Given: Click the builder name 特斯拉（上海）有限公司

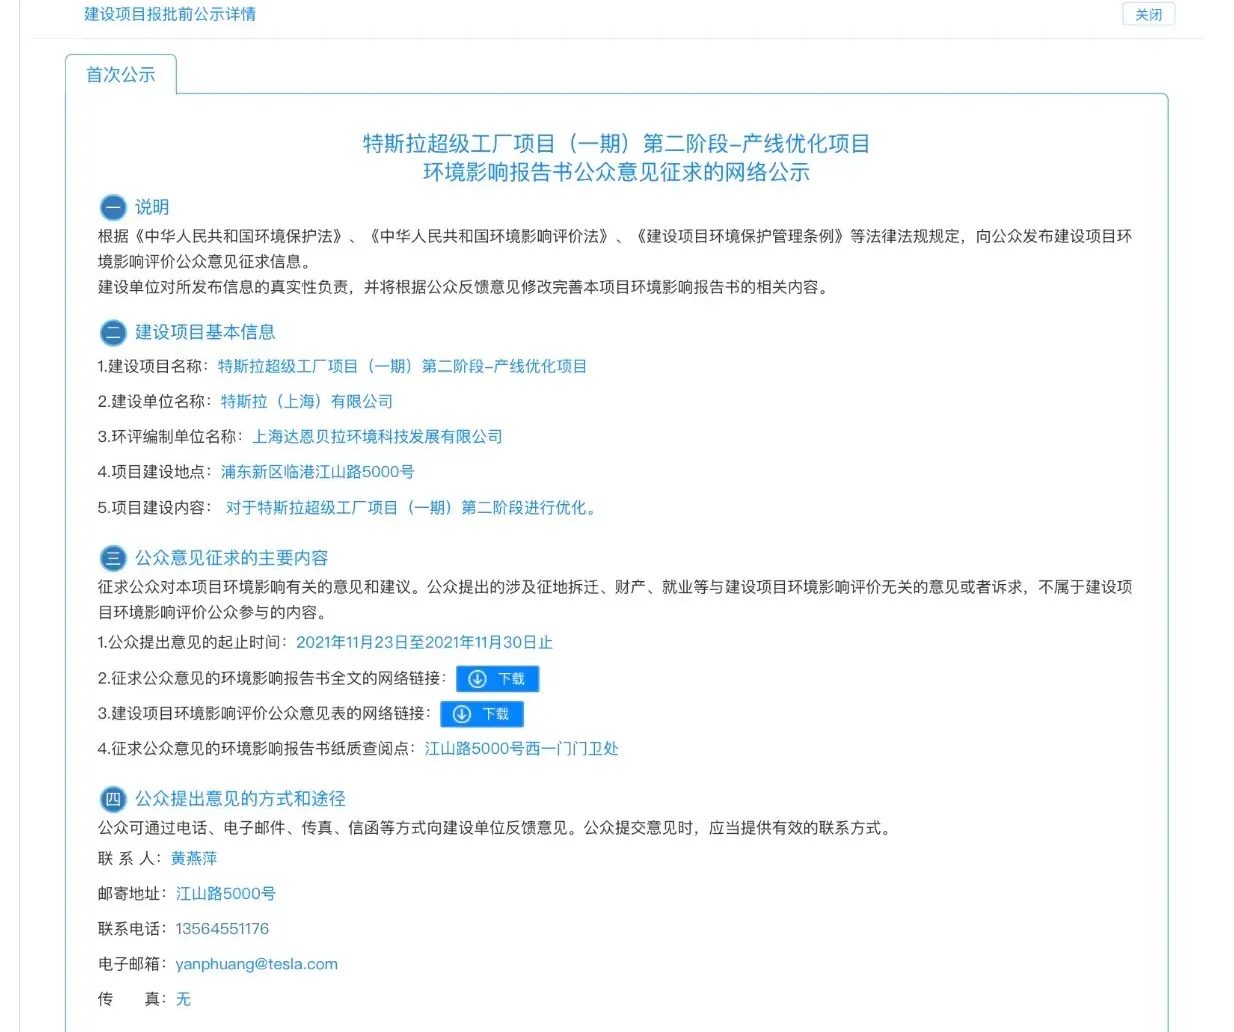Looking at the screenshot, I should [306, 401].
